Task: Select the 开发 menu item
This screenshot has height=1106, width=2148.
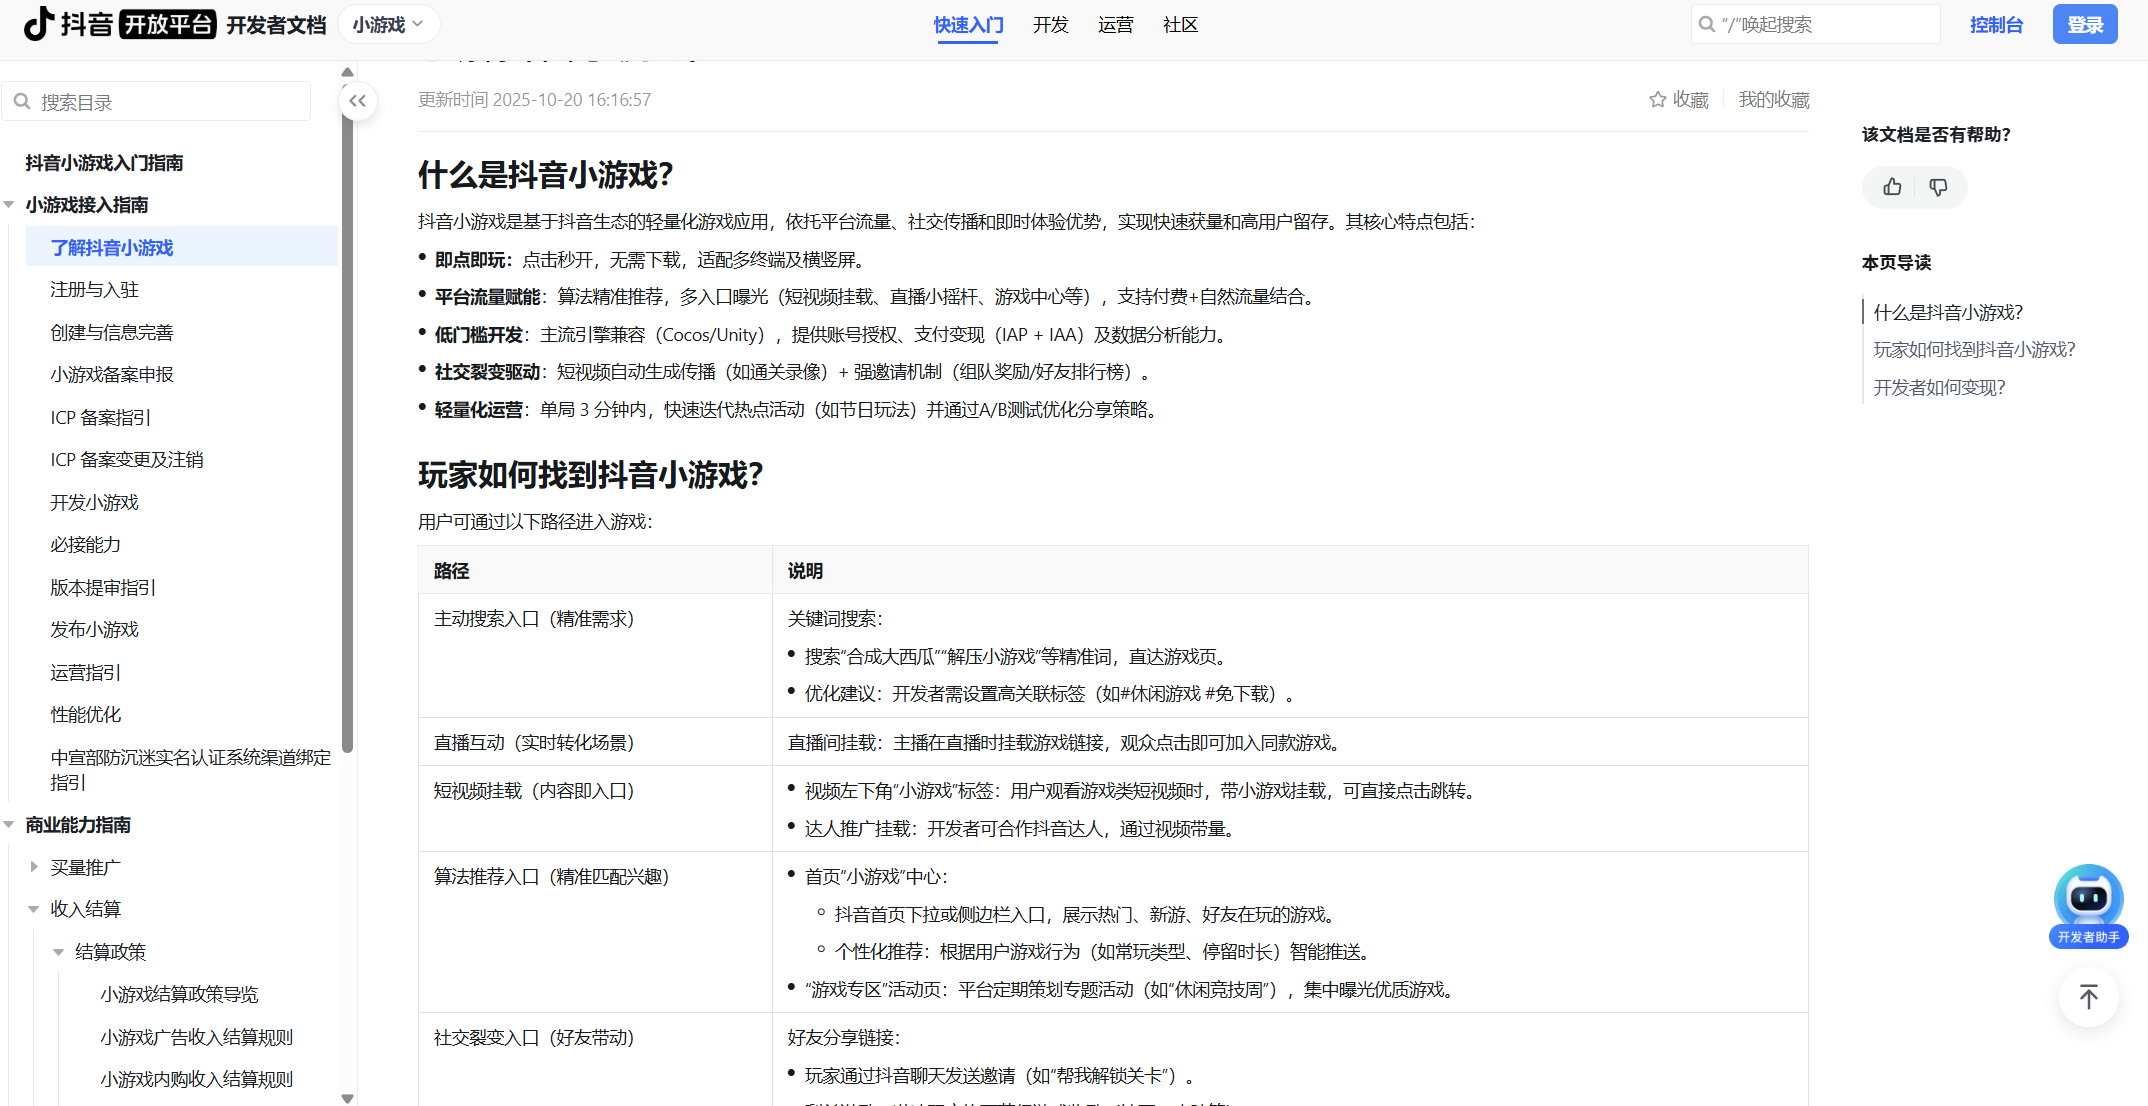Action: 1050,25
